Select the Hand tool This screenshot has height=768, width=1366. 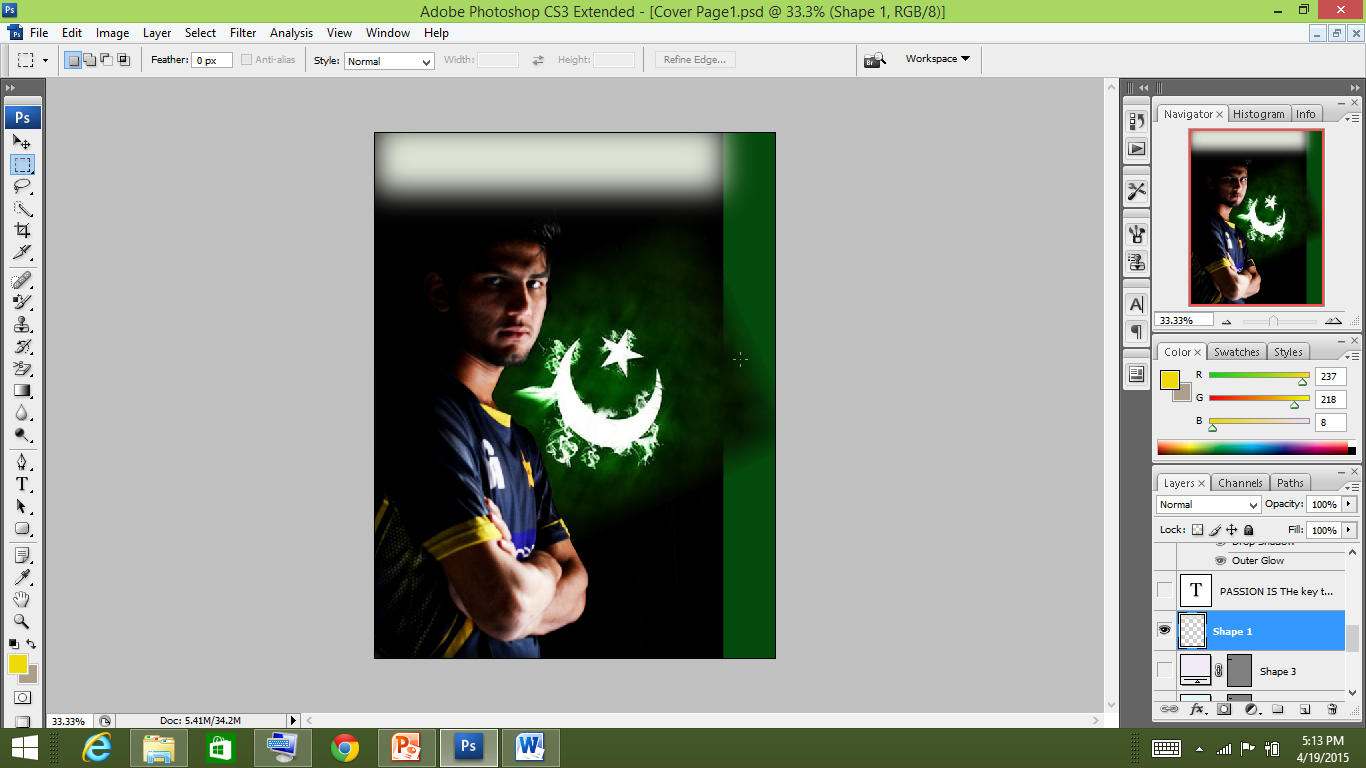22,599
